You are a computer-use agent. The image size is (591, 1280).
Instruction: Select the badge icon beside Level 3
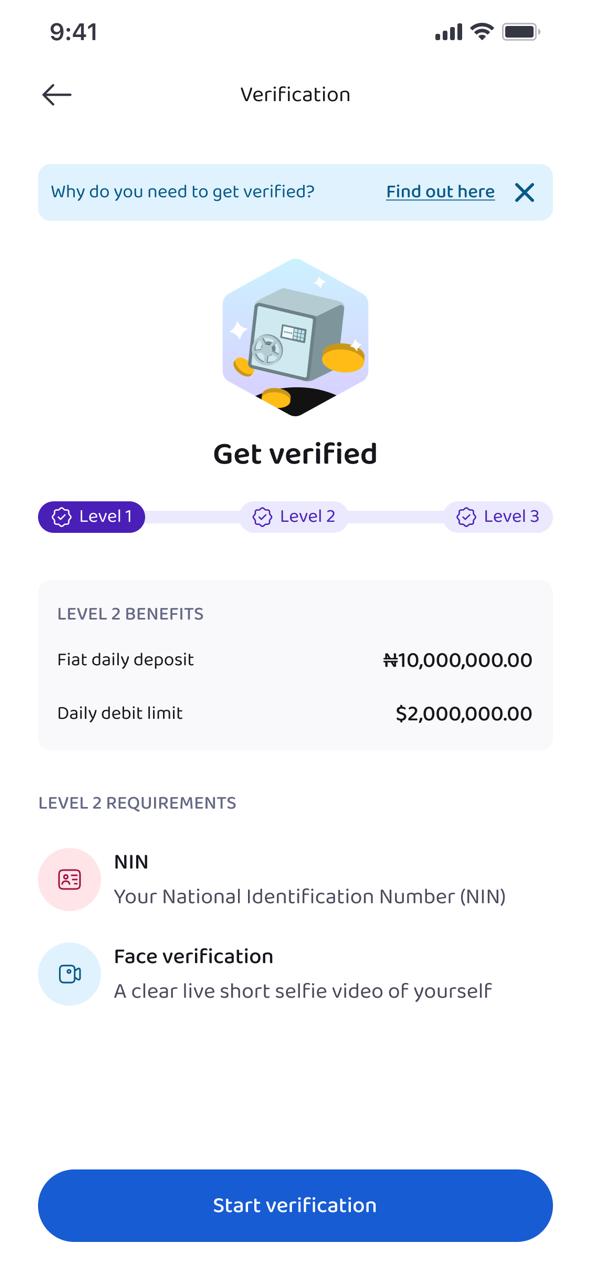pyautogui.click(x=466, y=517)
